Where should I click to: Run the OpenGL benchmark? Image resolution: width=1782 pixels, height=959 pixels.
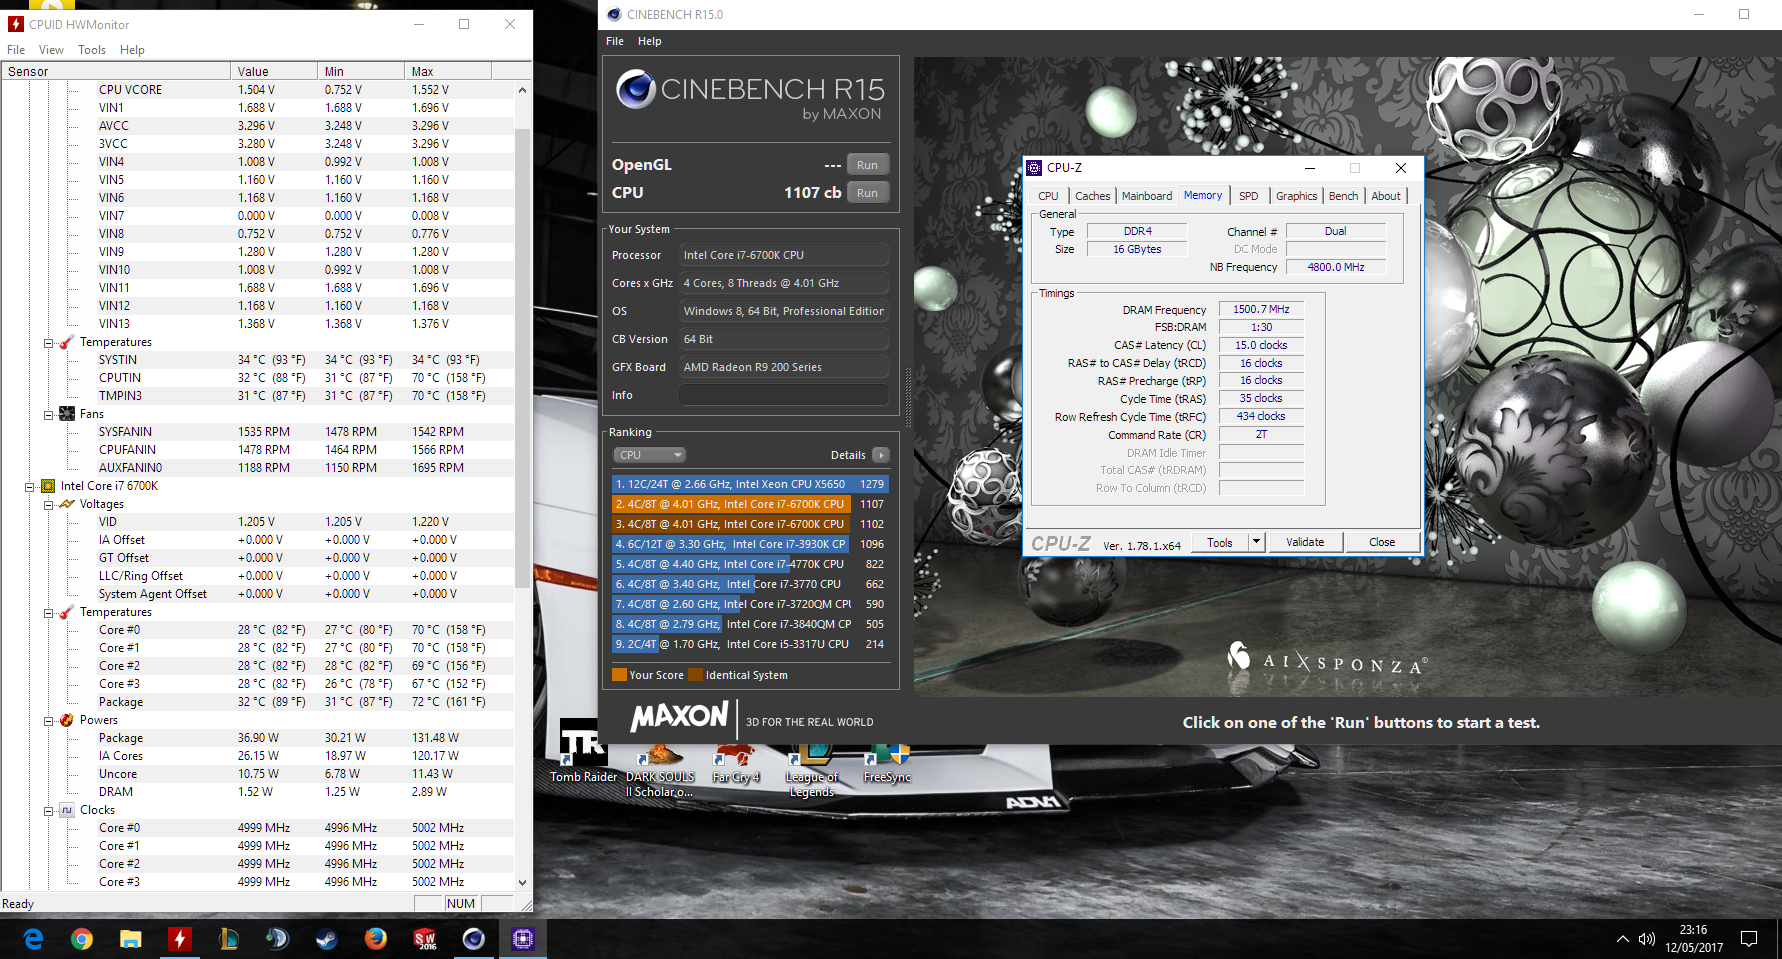tap(867, 165)
